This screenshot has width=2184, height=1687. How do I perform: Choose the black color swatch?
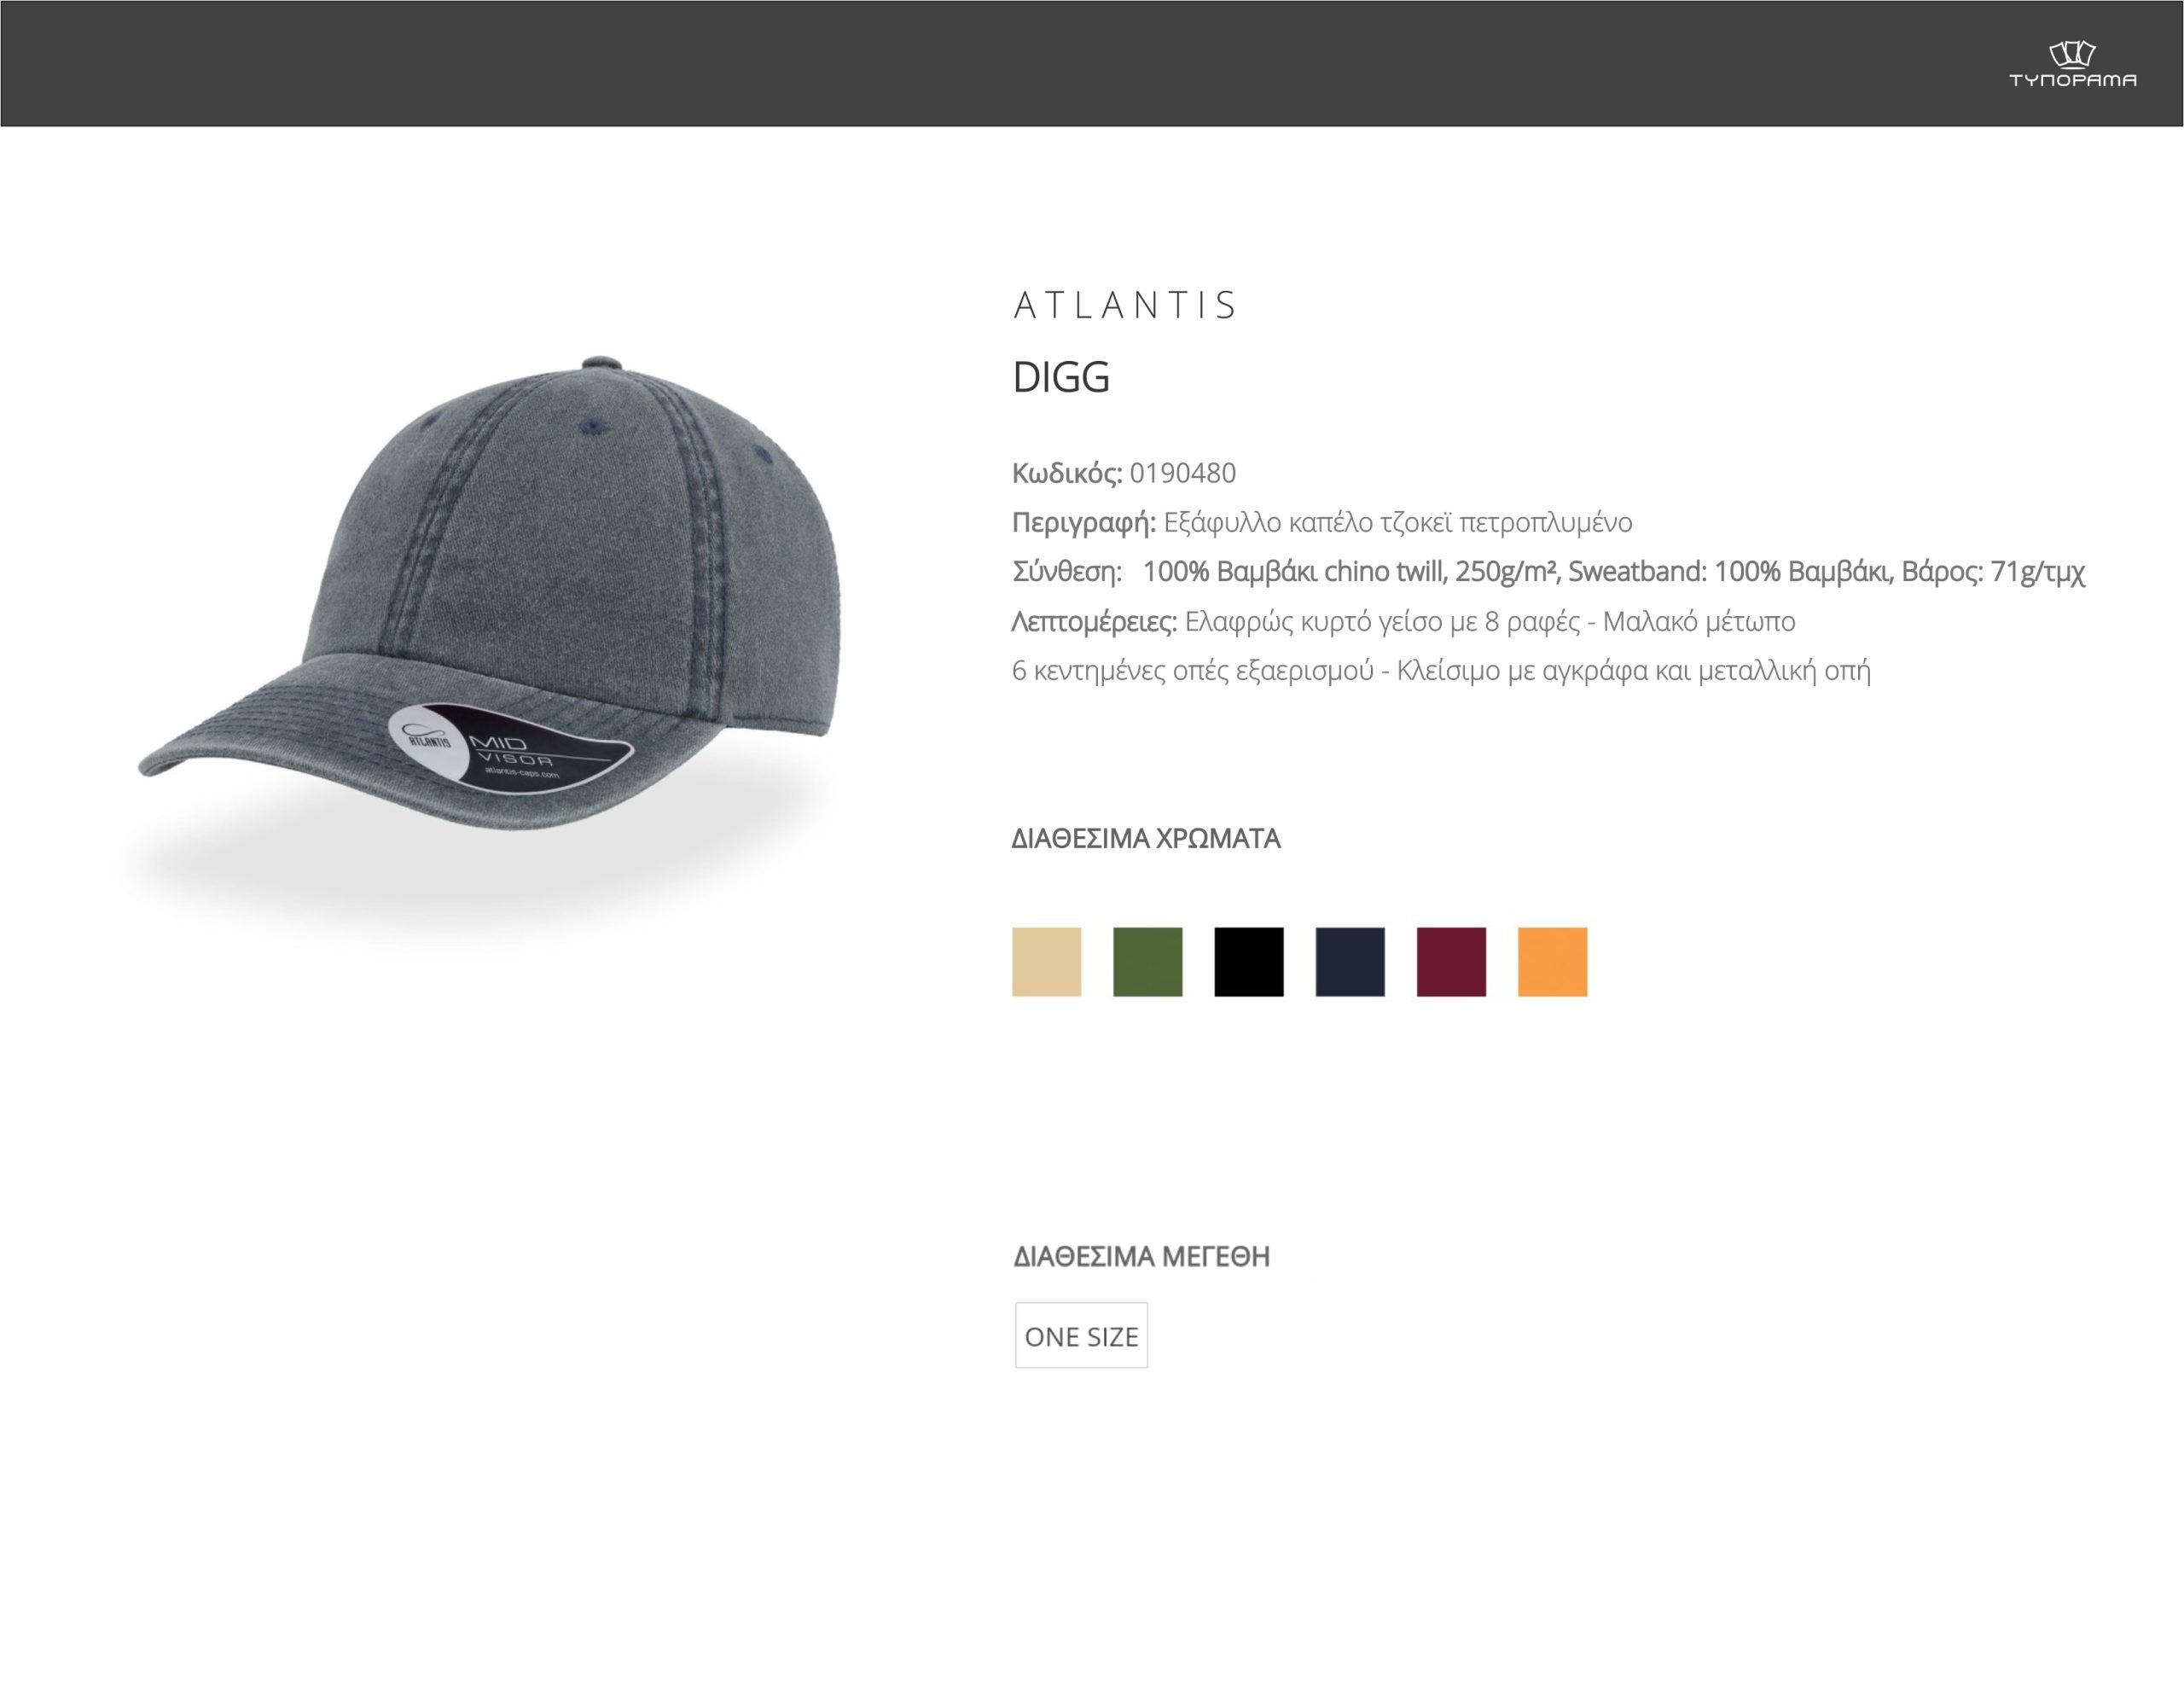[1249, 962]
